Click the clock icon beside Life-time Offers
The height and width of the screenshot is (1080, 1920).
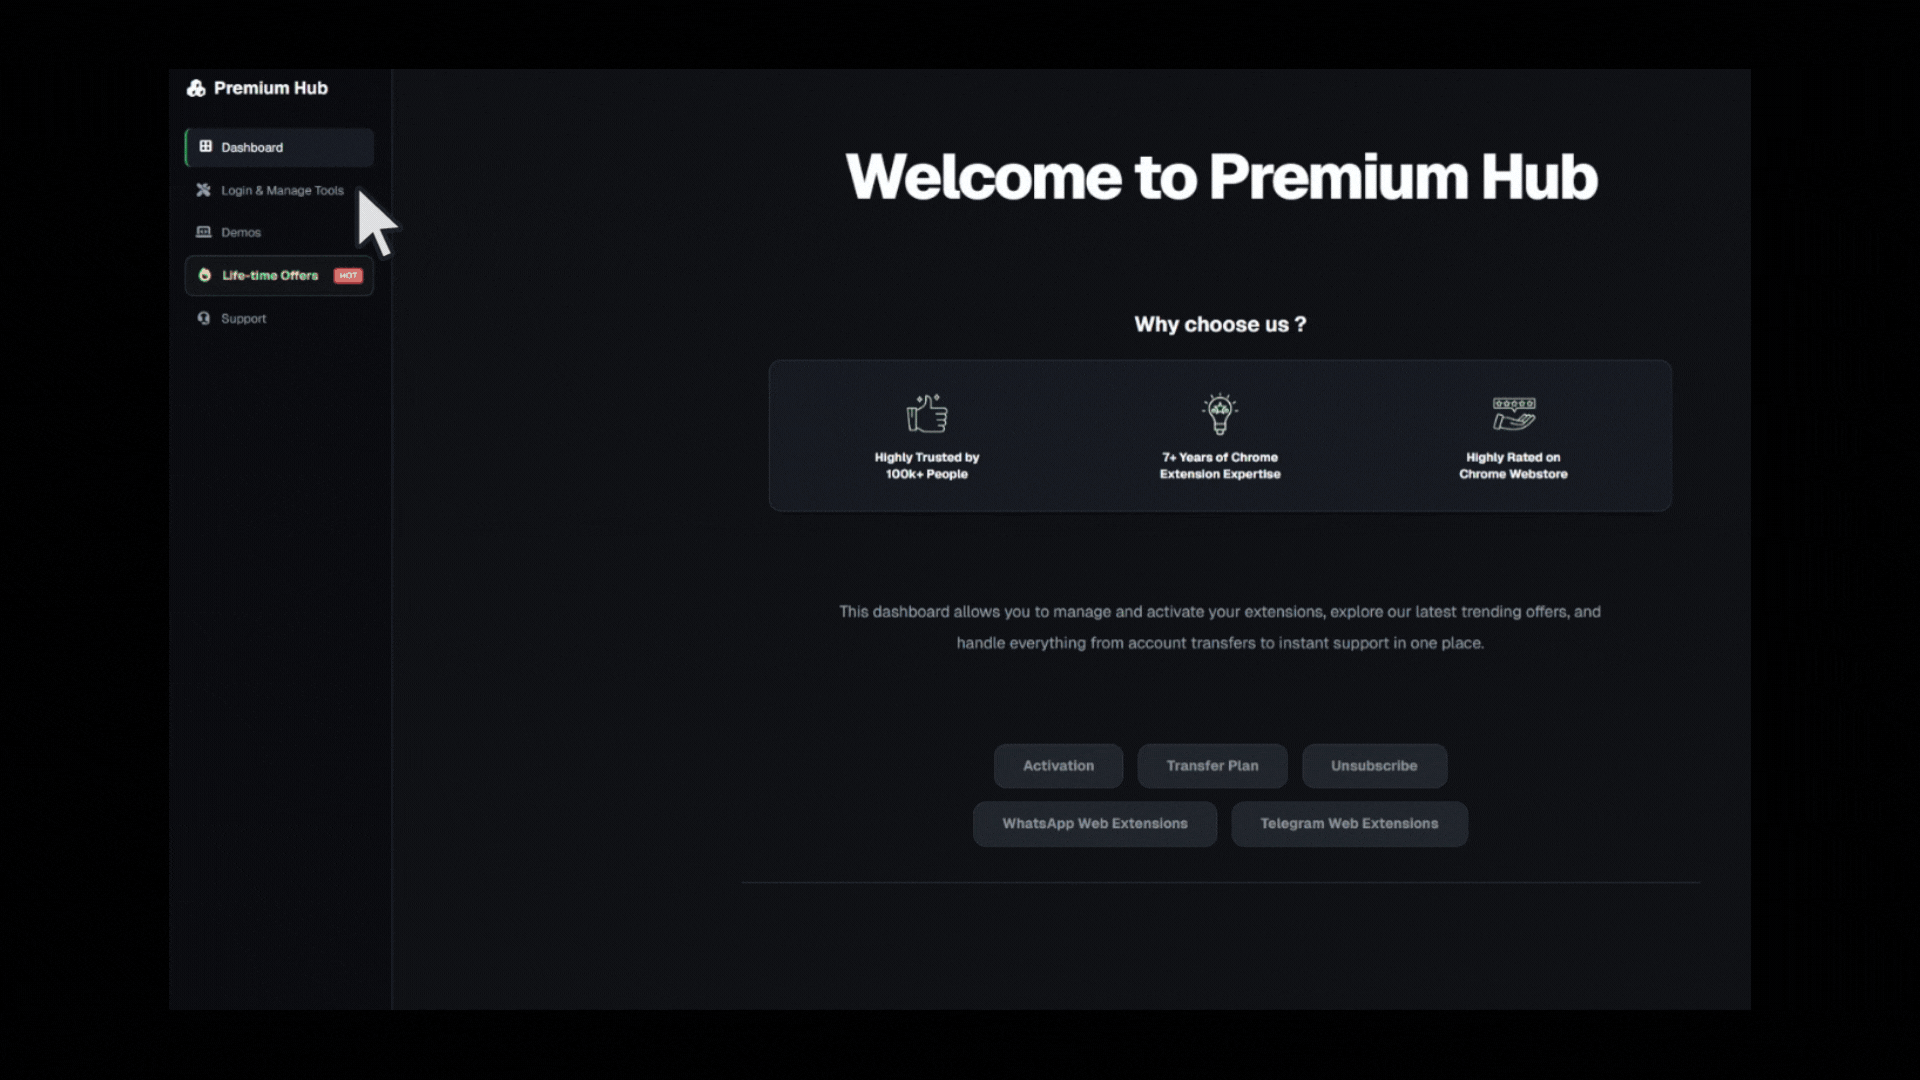tap(204, 275)
